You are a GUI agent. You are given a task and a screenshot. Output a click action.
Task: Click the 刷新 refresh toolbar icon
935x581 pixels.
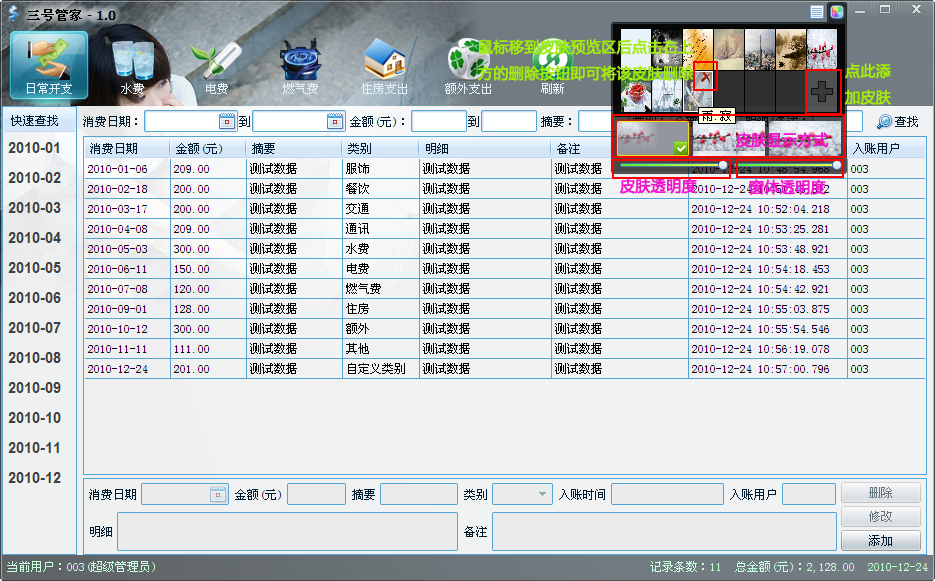(553, 67)
